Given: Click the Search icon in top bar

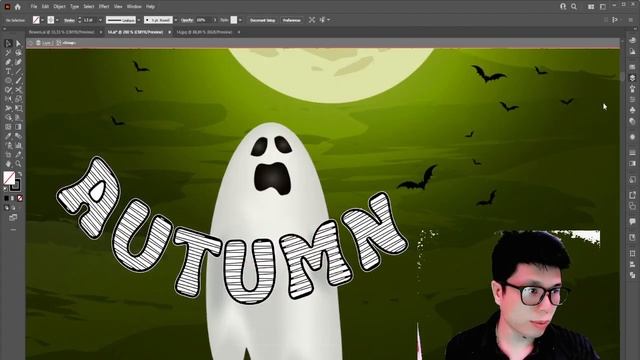Looking at the screenshot, I should [574, 7].
